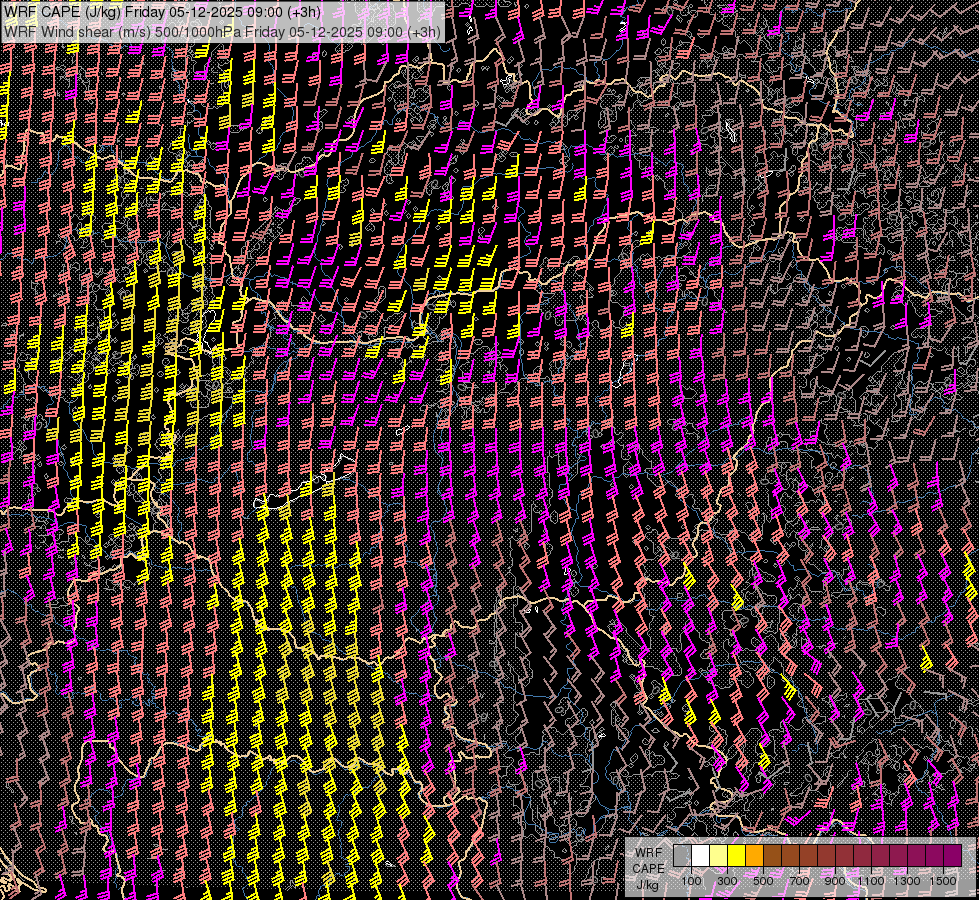Click the 1500 legend scale label
This screenshot has height=900, width=979.
[943, 881]
